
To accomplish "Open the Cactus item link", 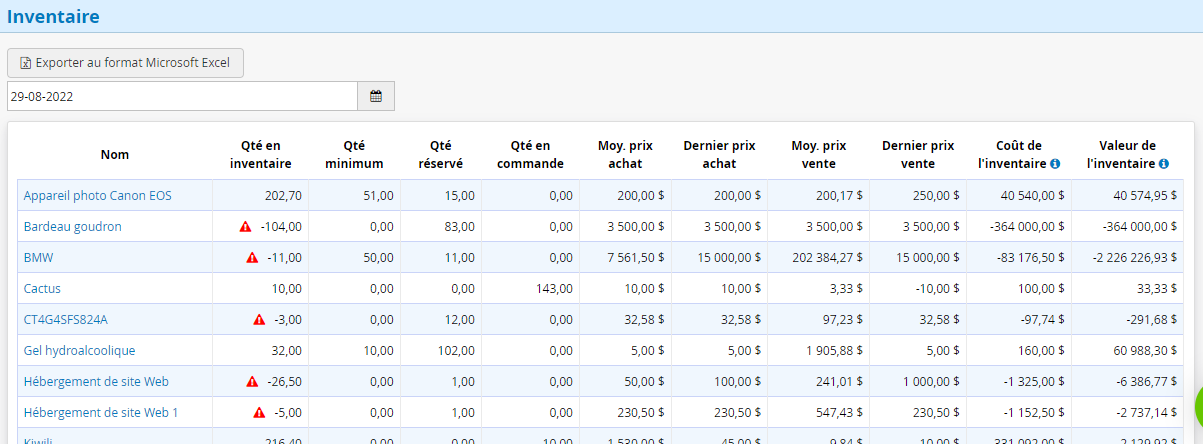I will (x=42, y=289).
